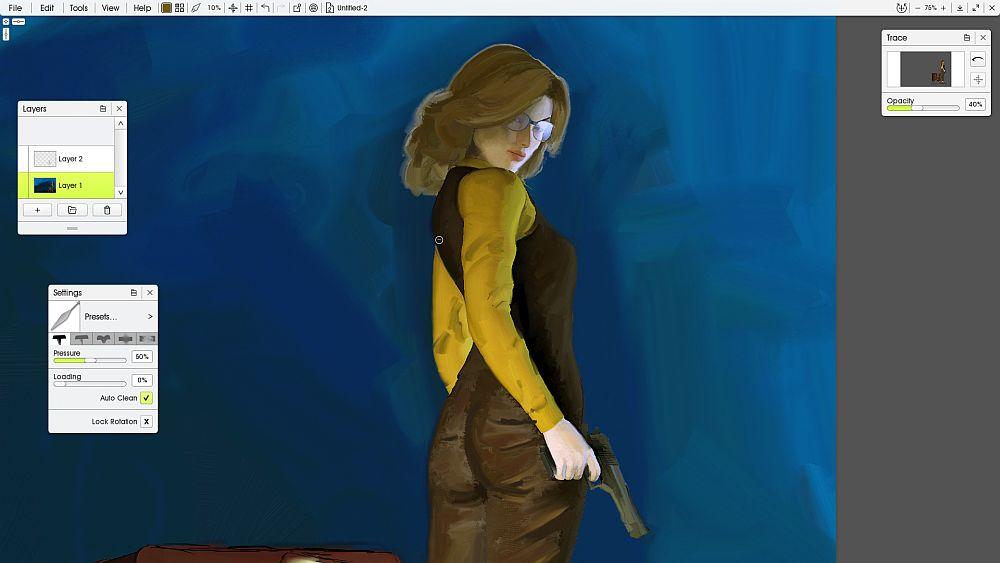Add a new layer with plus button

pos(37,210)
